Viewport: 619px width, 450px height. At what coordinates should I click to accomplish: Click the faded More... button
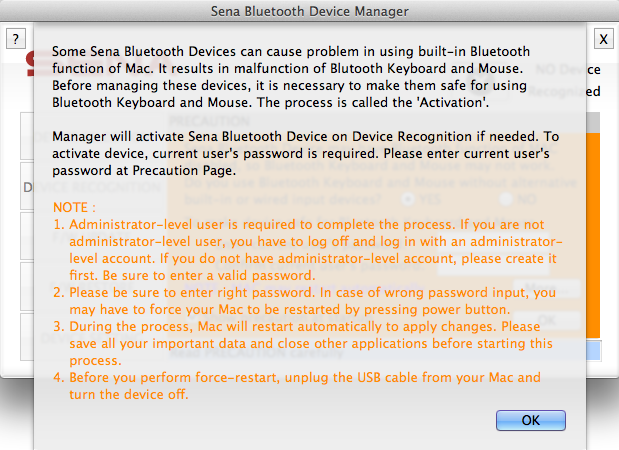point(547,288)
